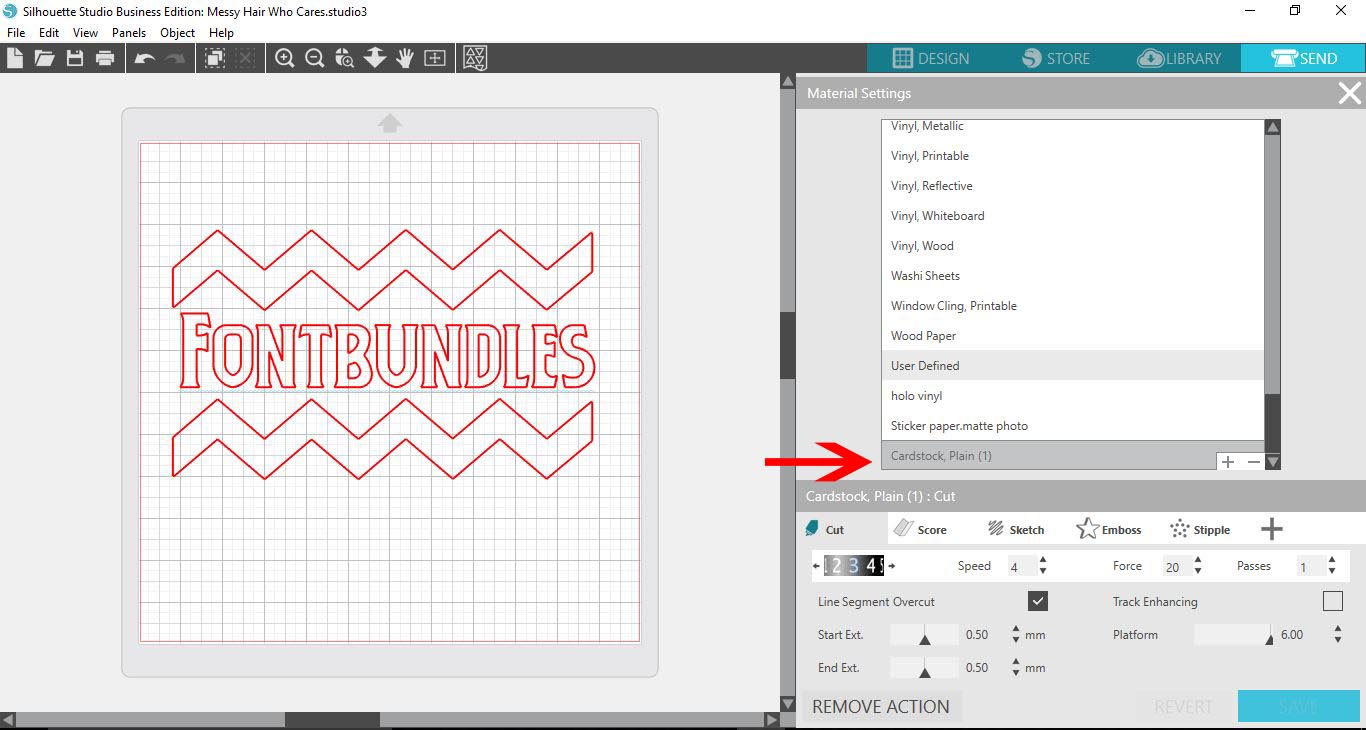Switch to the Stipple action
This screenshot has width=1366, height=730.
tap(1200, 529)
